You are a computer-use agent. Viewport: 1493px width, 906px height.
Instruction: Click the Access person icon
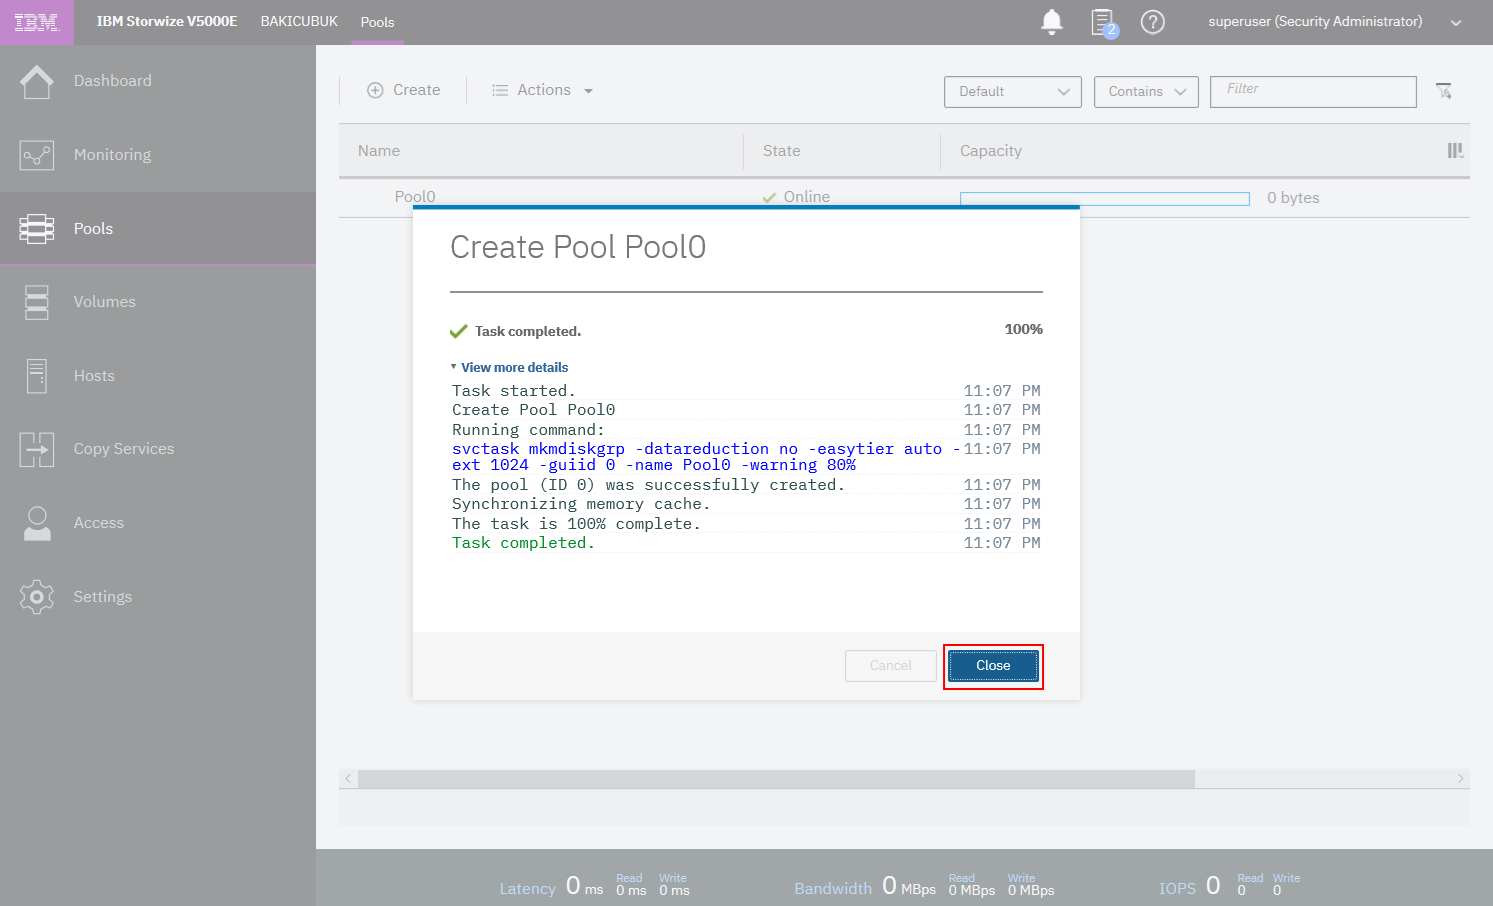click(37, 523)
